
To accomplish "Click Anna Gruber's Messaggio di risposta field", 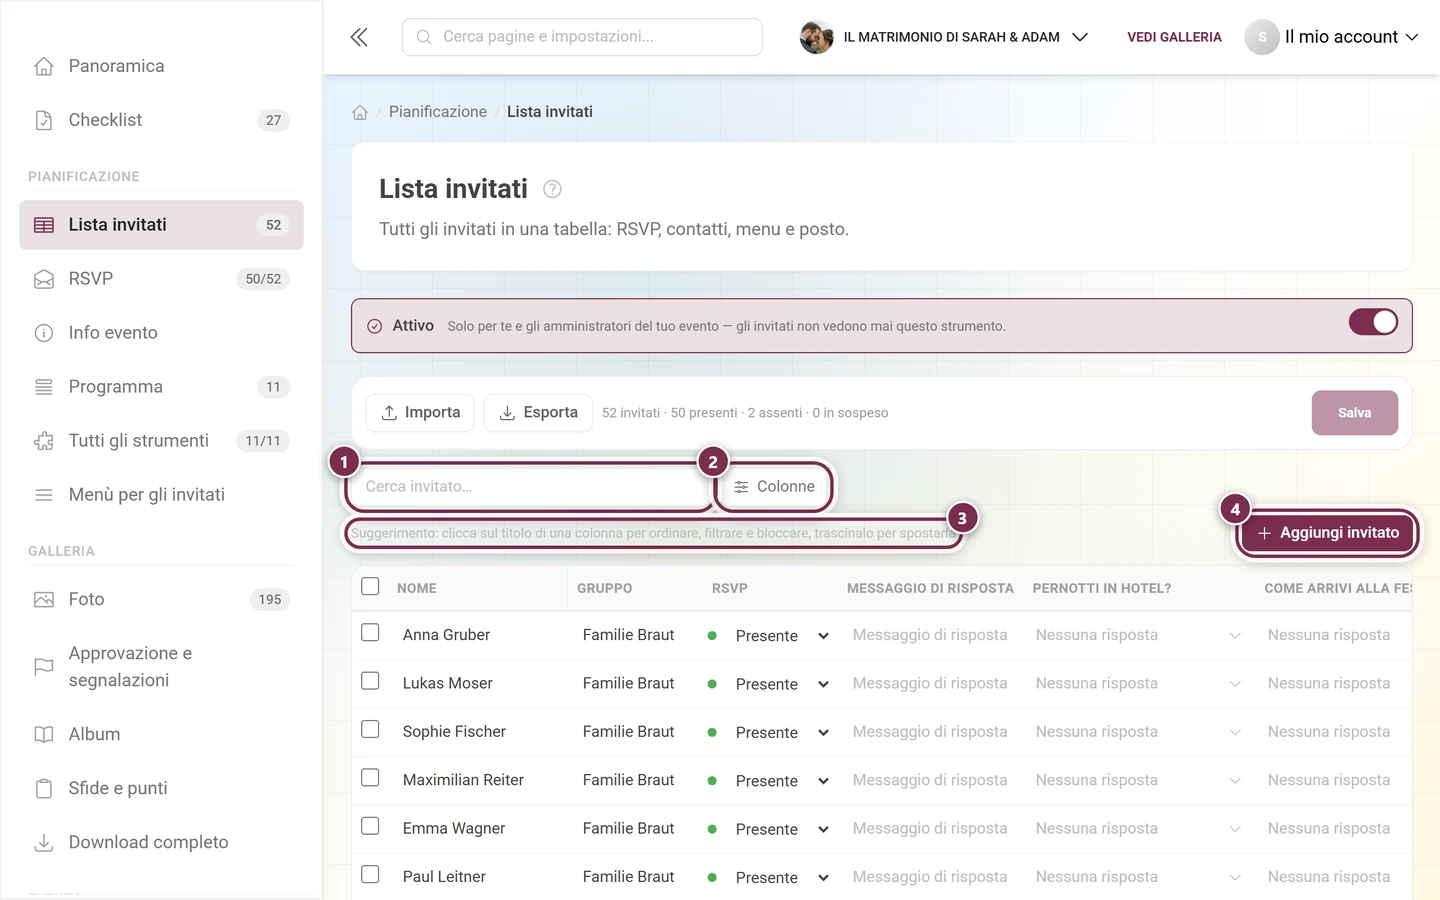I will pos(930,635).
